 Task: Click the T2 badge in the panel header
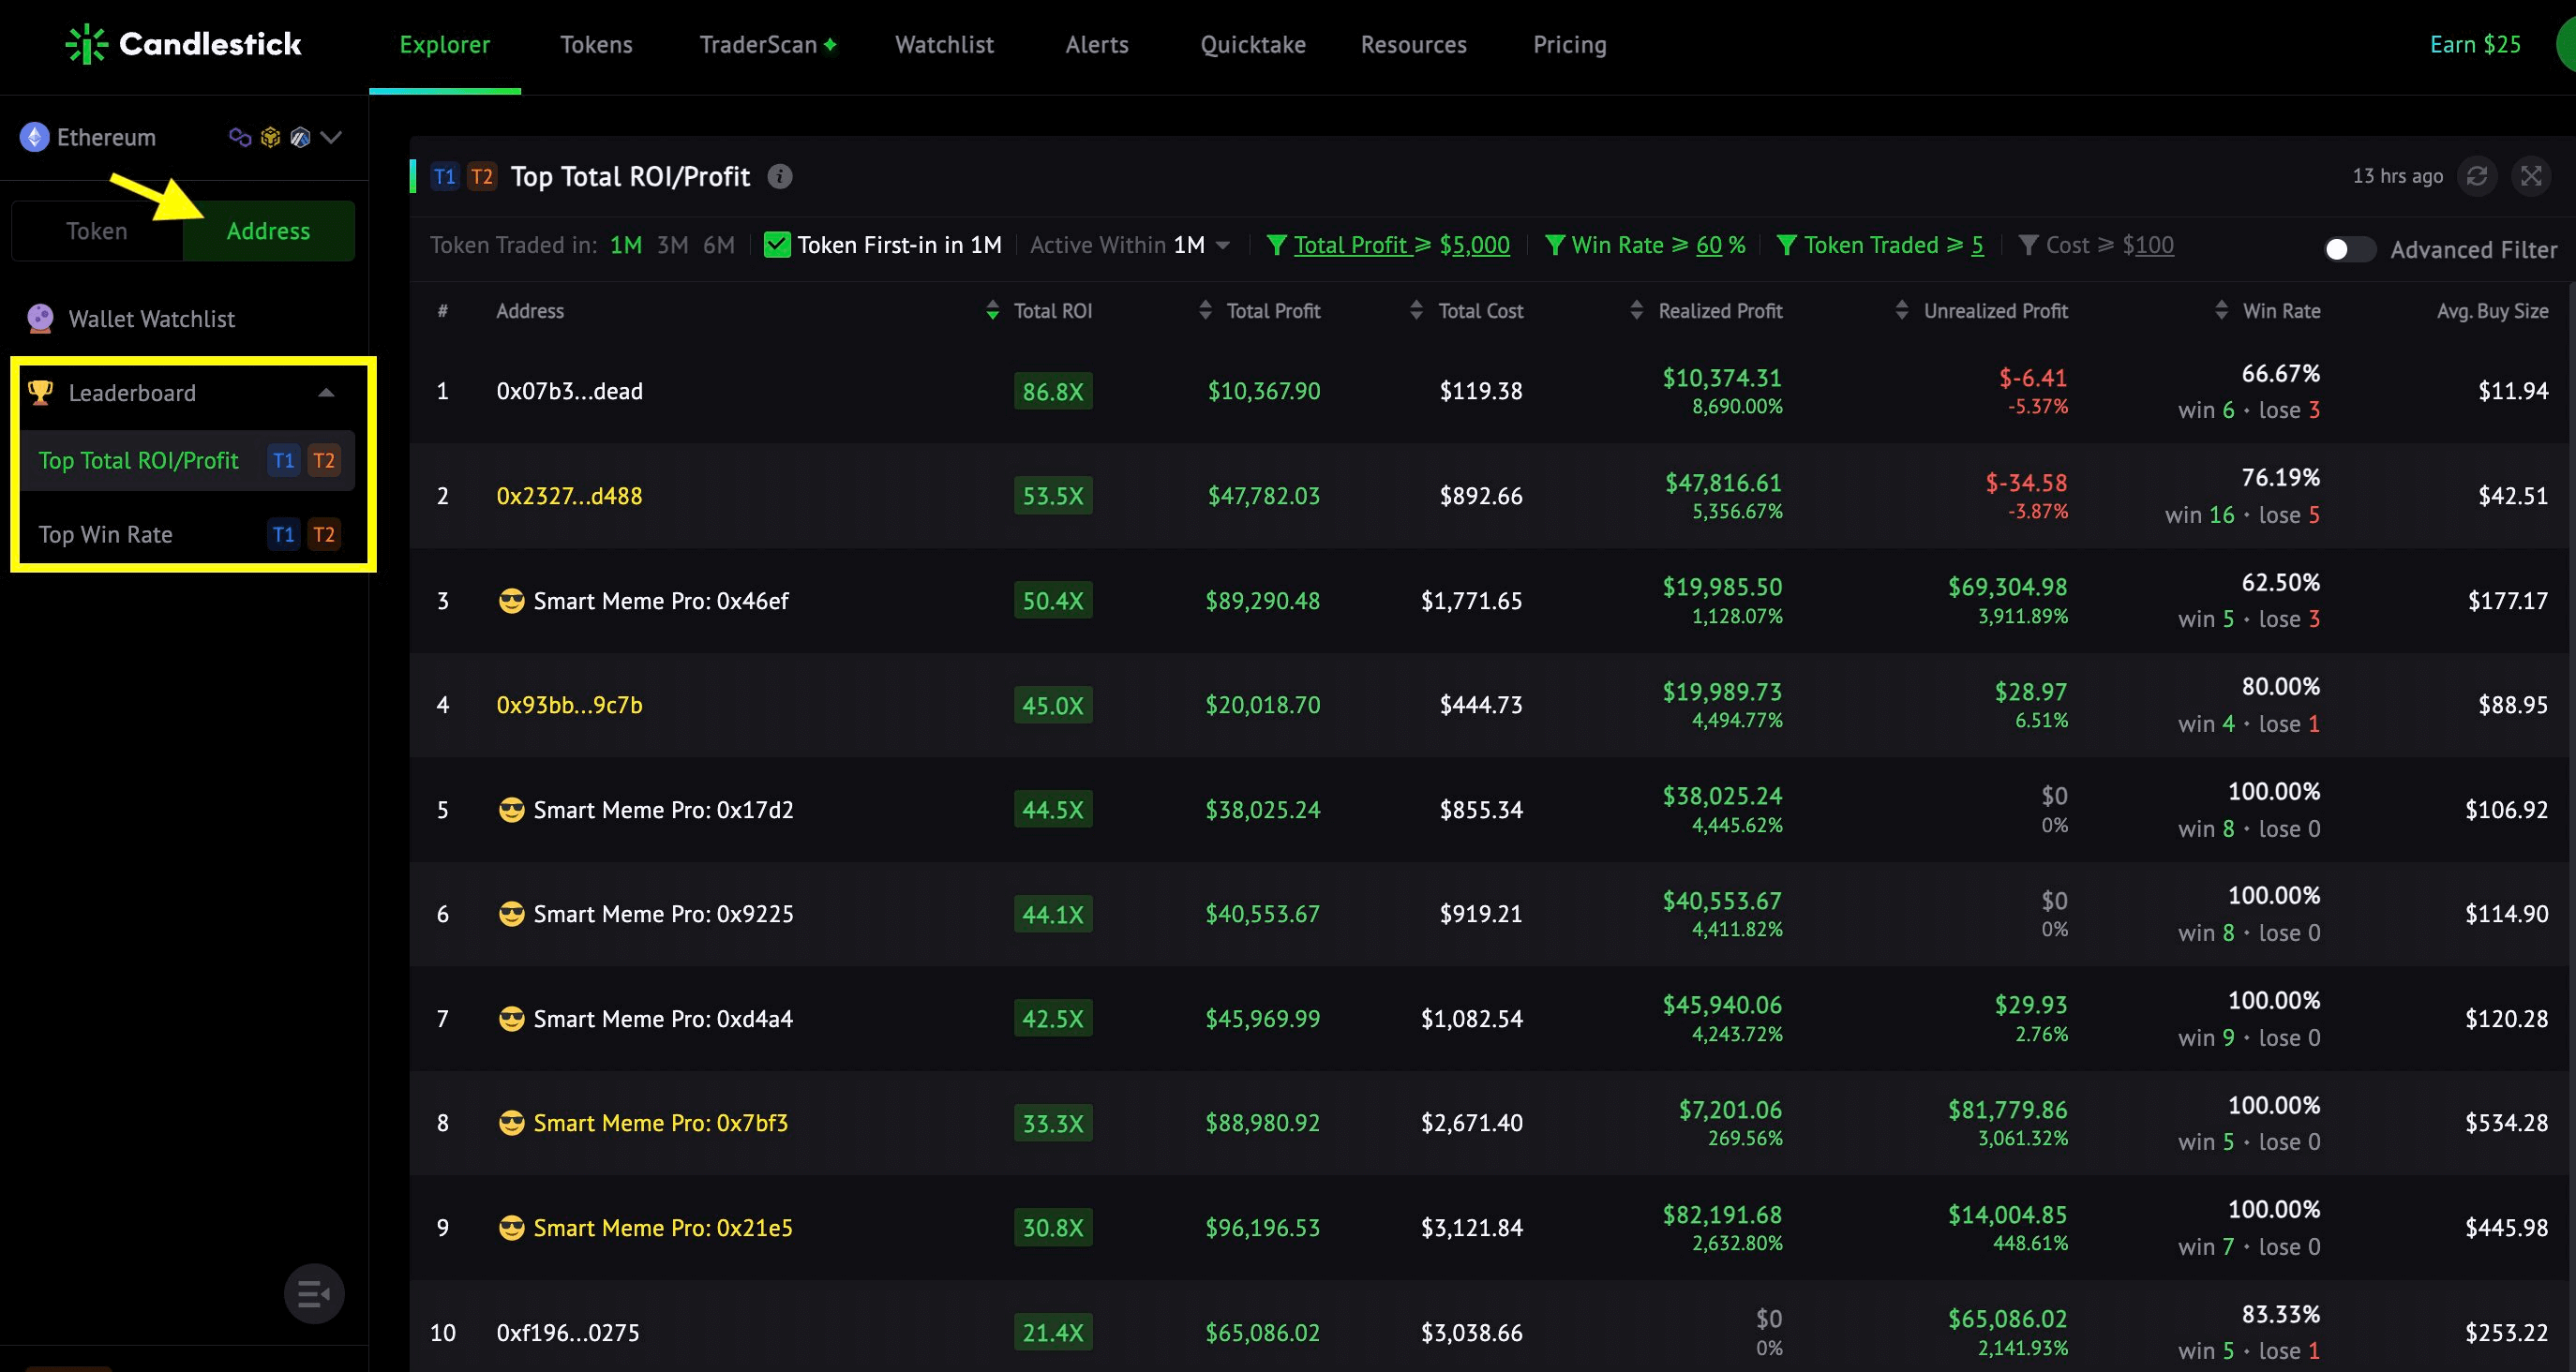tap(482, 176)
